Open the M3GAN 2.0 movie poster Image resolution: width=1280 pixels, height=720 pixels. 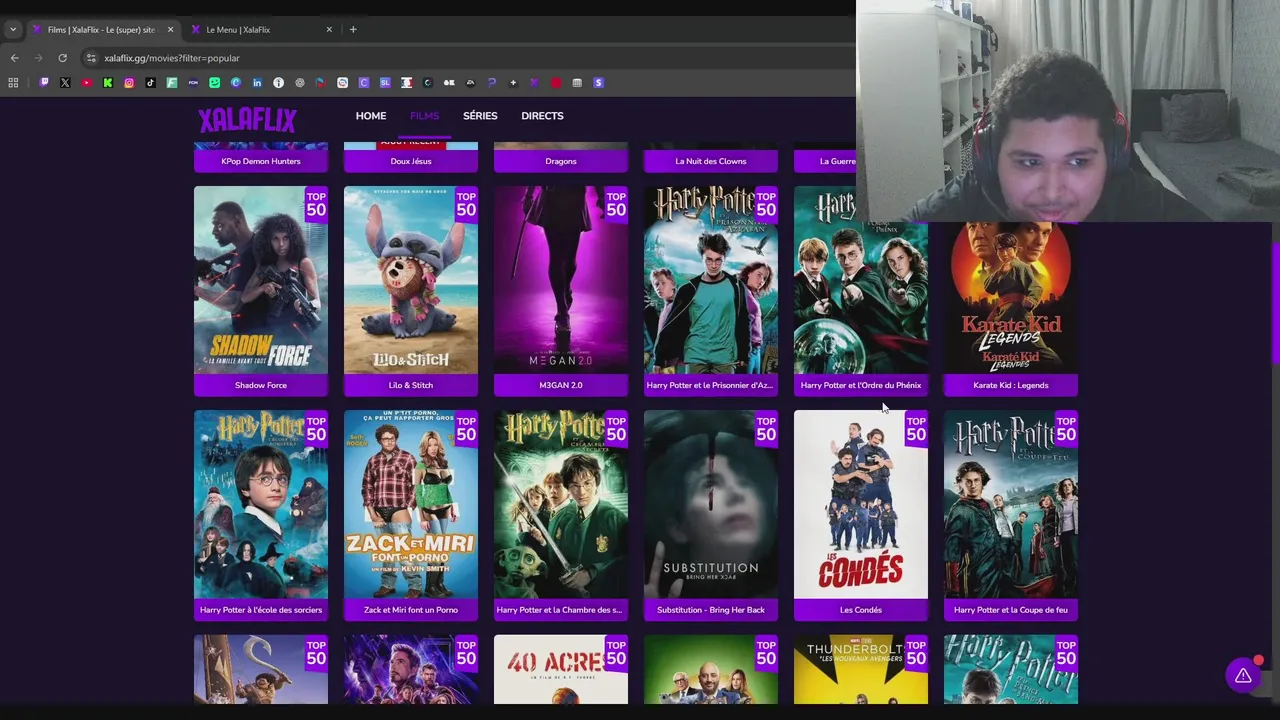561,280
